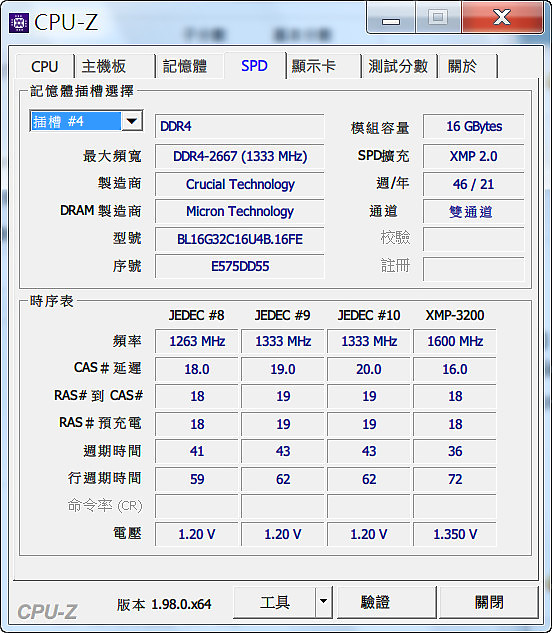Open the 工具 dropdown arrow
The image size is (552, 633).
click(x=323, y=602)
